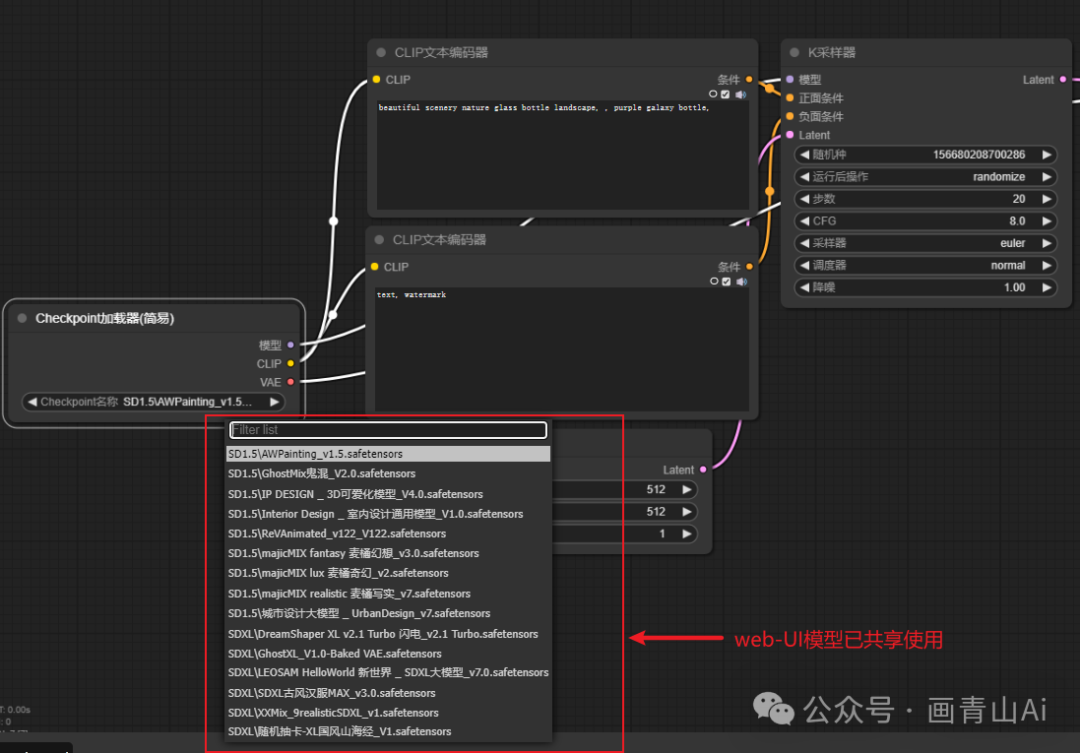Viewport: 1080px width, 753px height.
Task: Click the 正面条件 input port on K采样器
Action: (x=790, y=98)
